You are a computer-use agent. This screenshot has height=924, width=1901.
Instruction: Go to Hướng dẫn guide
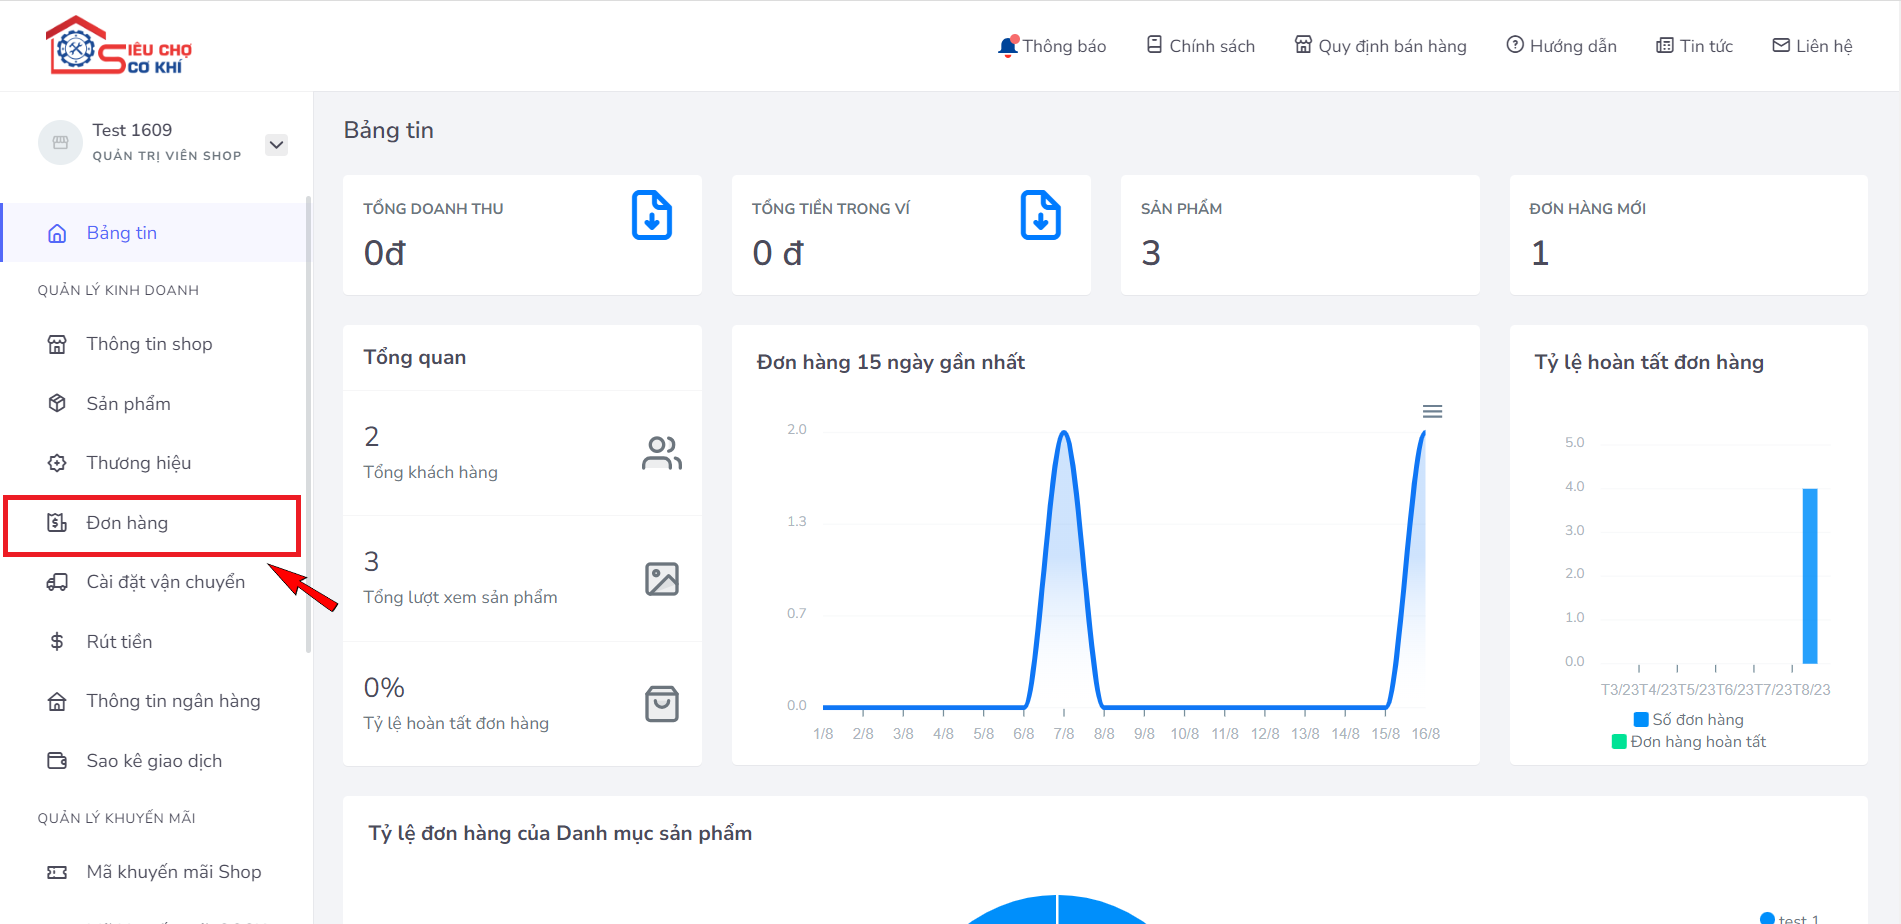pos(1561,46)
